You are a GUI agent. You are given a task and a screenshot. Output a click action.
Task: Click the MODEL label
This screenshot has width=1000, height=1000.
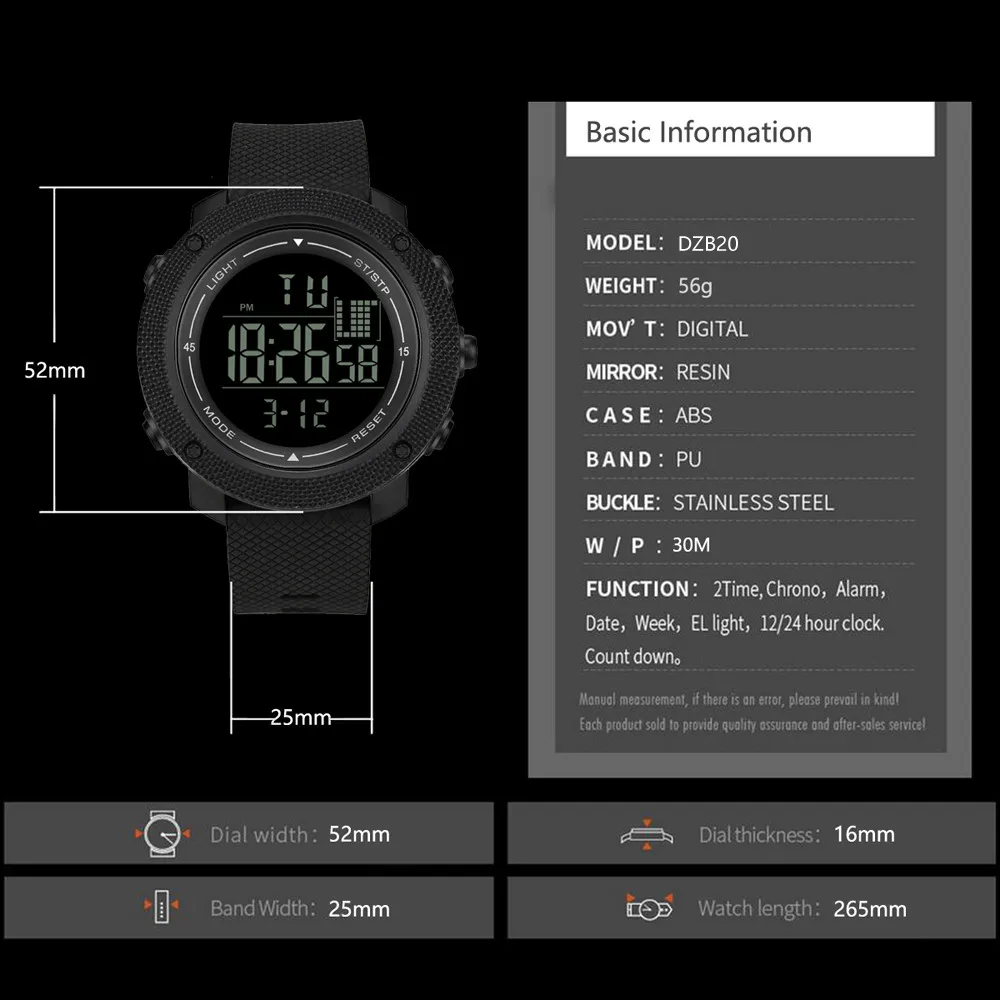pyautogui.click(x=624, y=243)
